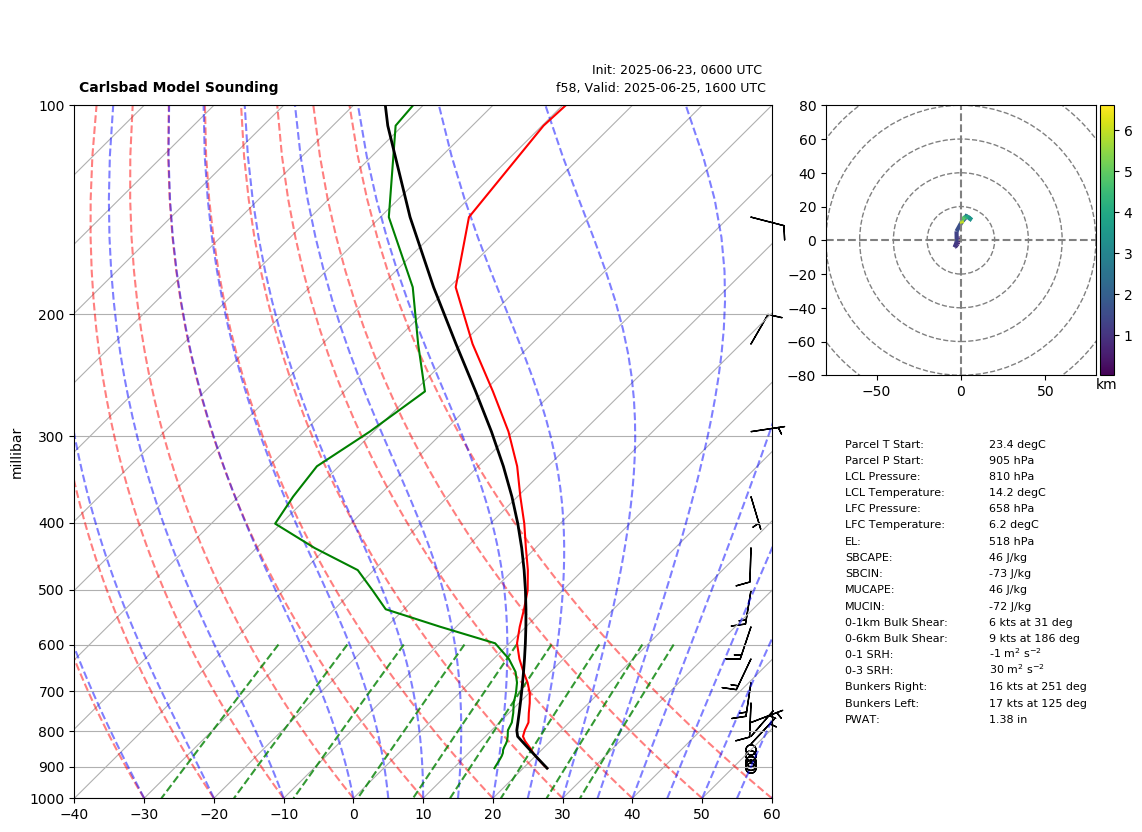1142x832 pixels.
Task: Click the "millibar" axis label
Action: coord(17,454)
